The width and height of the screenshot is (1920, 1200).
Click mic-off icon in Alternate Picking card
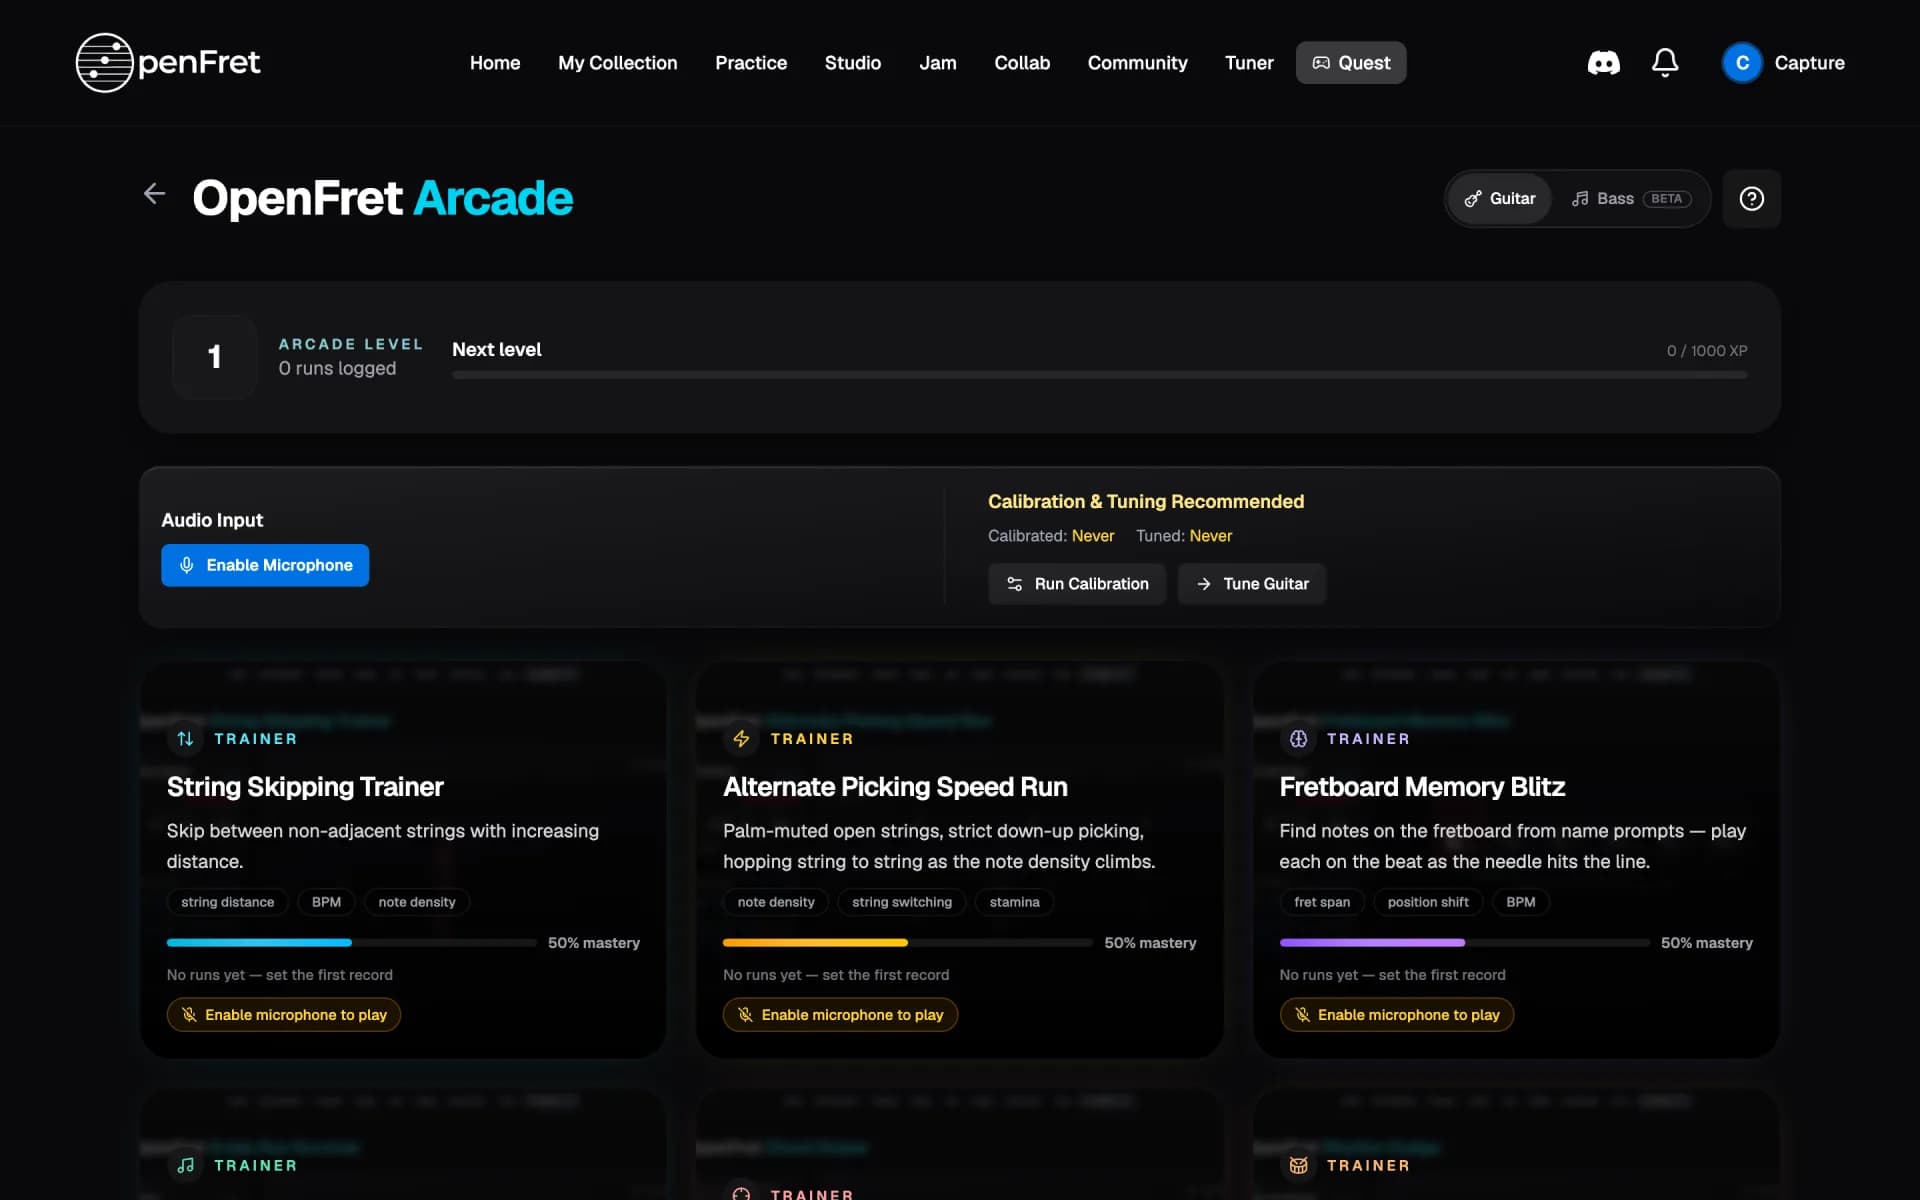pos(745,1015)
